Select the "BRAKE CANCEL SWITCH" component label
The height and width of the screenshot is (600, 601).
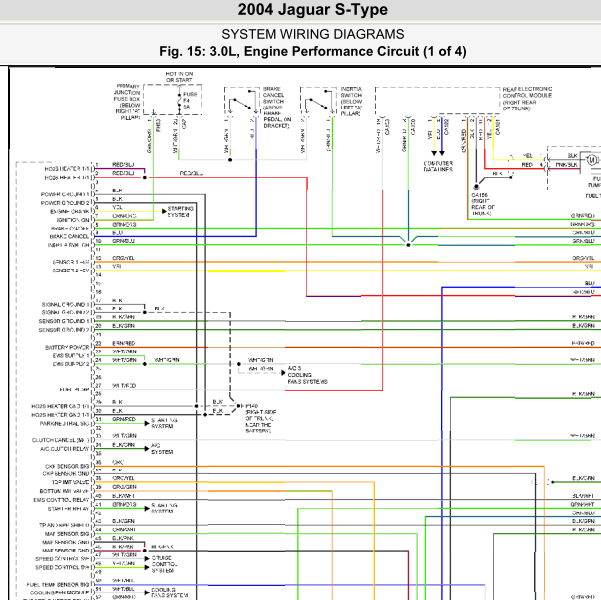[x=274, y=95]
